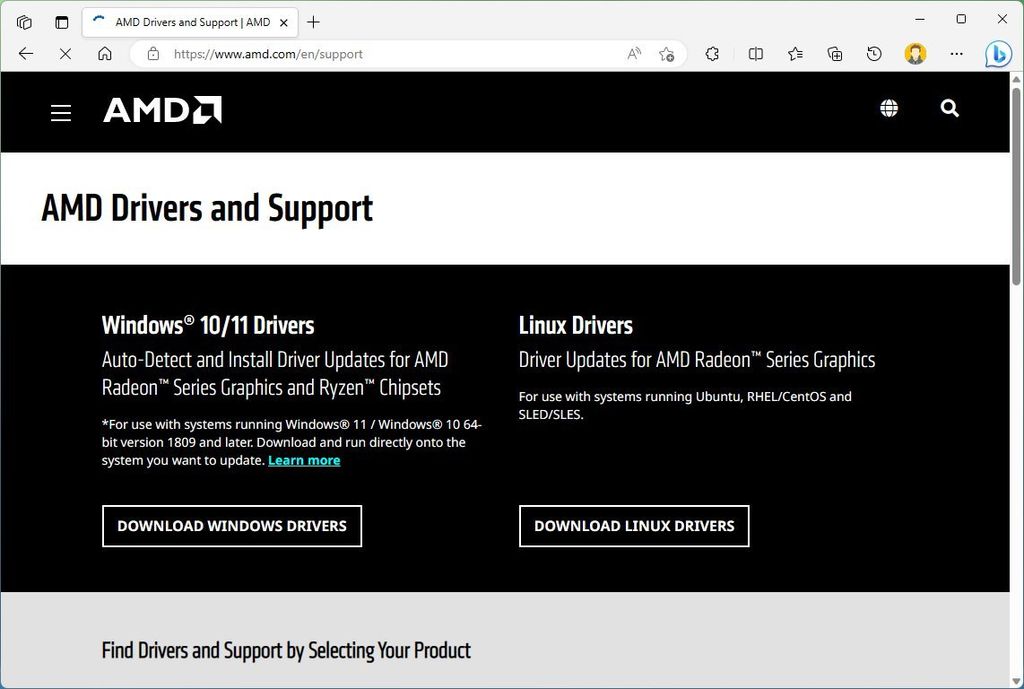
Task: Open the tab actions menu icon
Action: tap(22, 21)
